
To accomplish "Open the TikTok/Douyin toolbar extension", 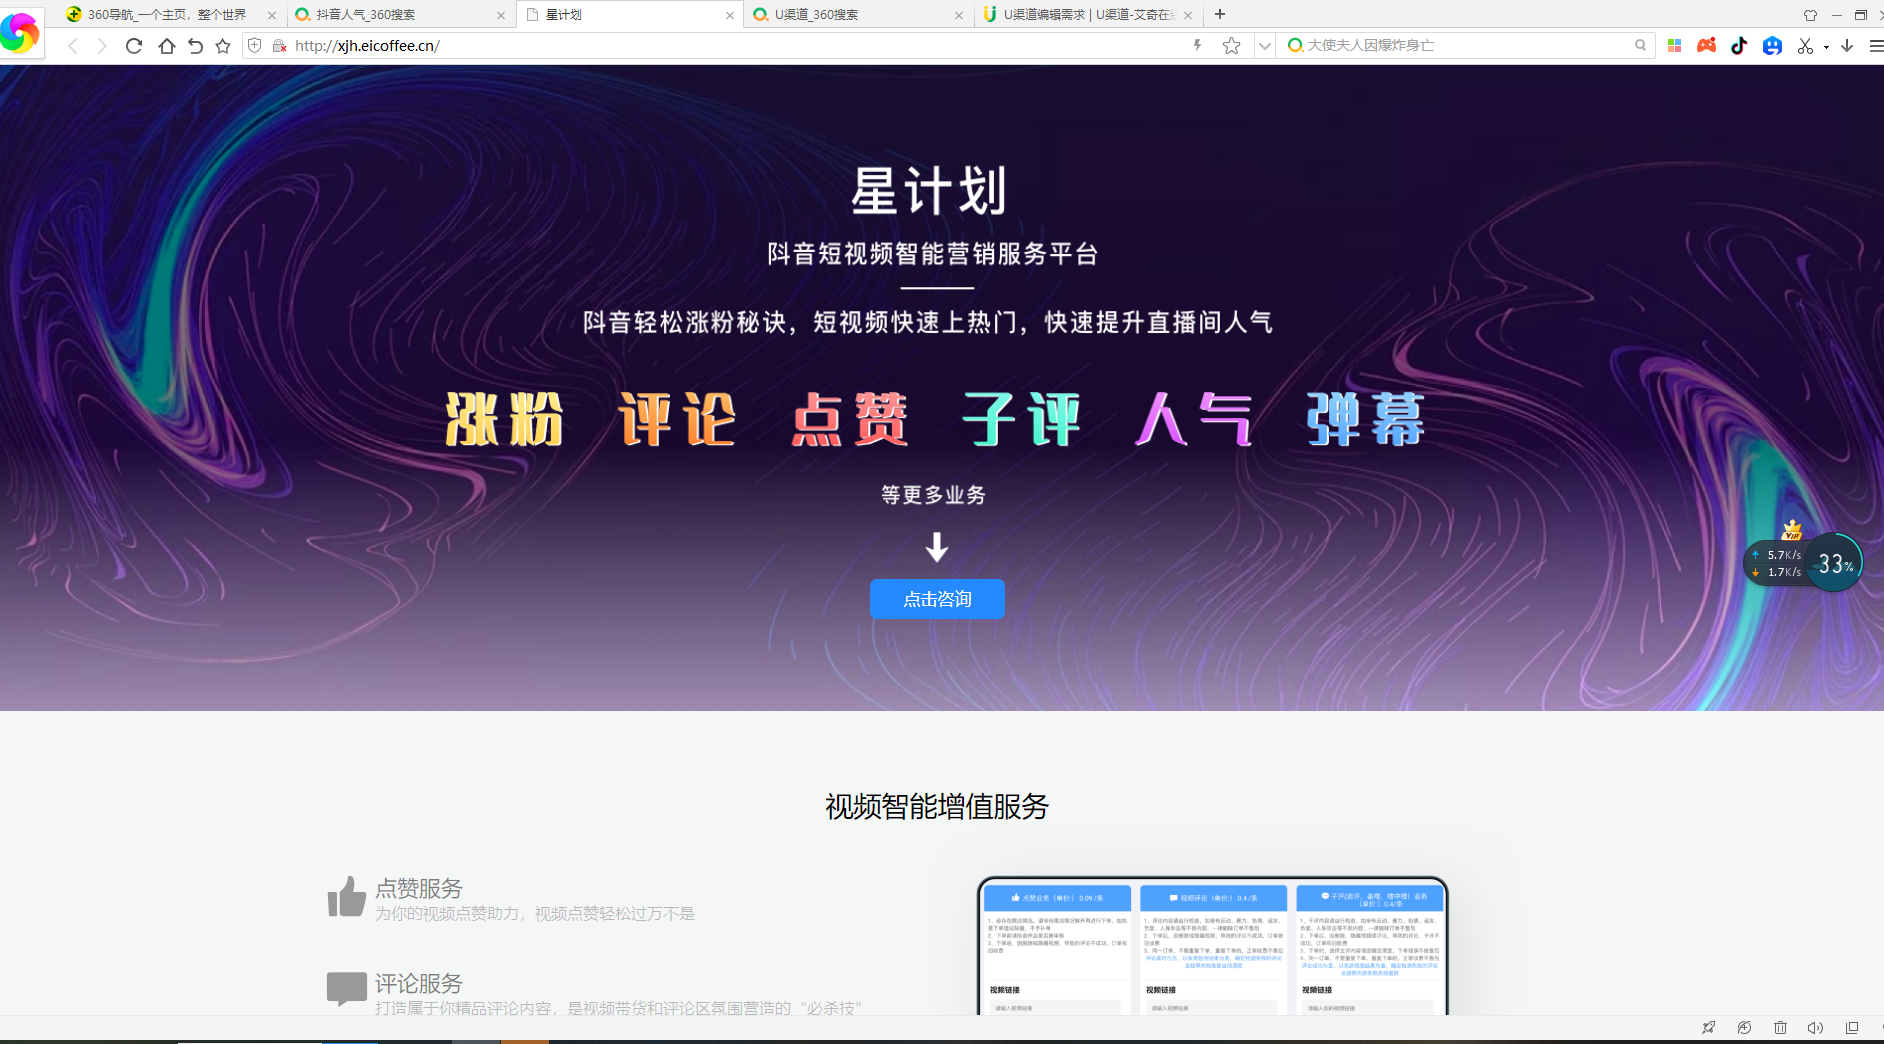I will click(1739, 46).
